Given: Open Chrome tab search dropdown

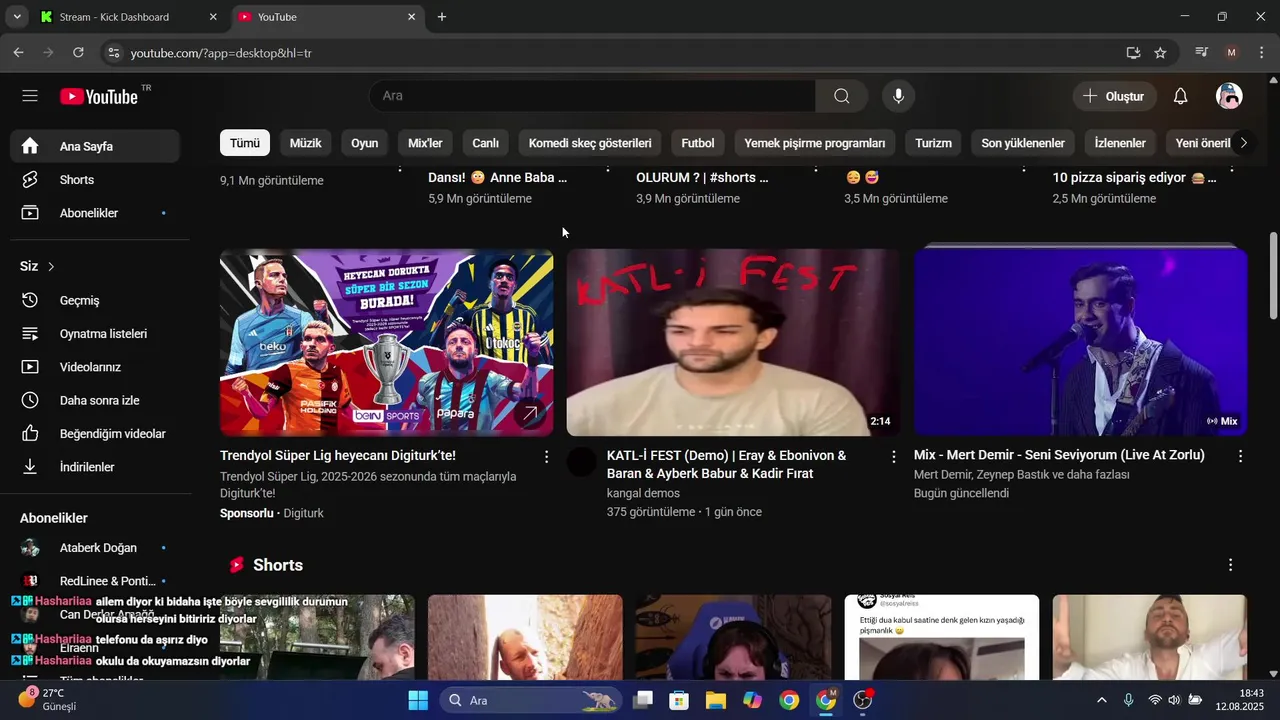Looking at the screenshot, I should click(17, 17).
